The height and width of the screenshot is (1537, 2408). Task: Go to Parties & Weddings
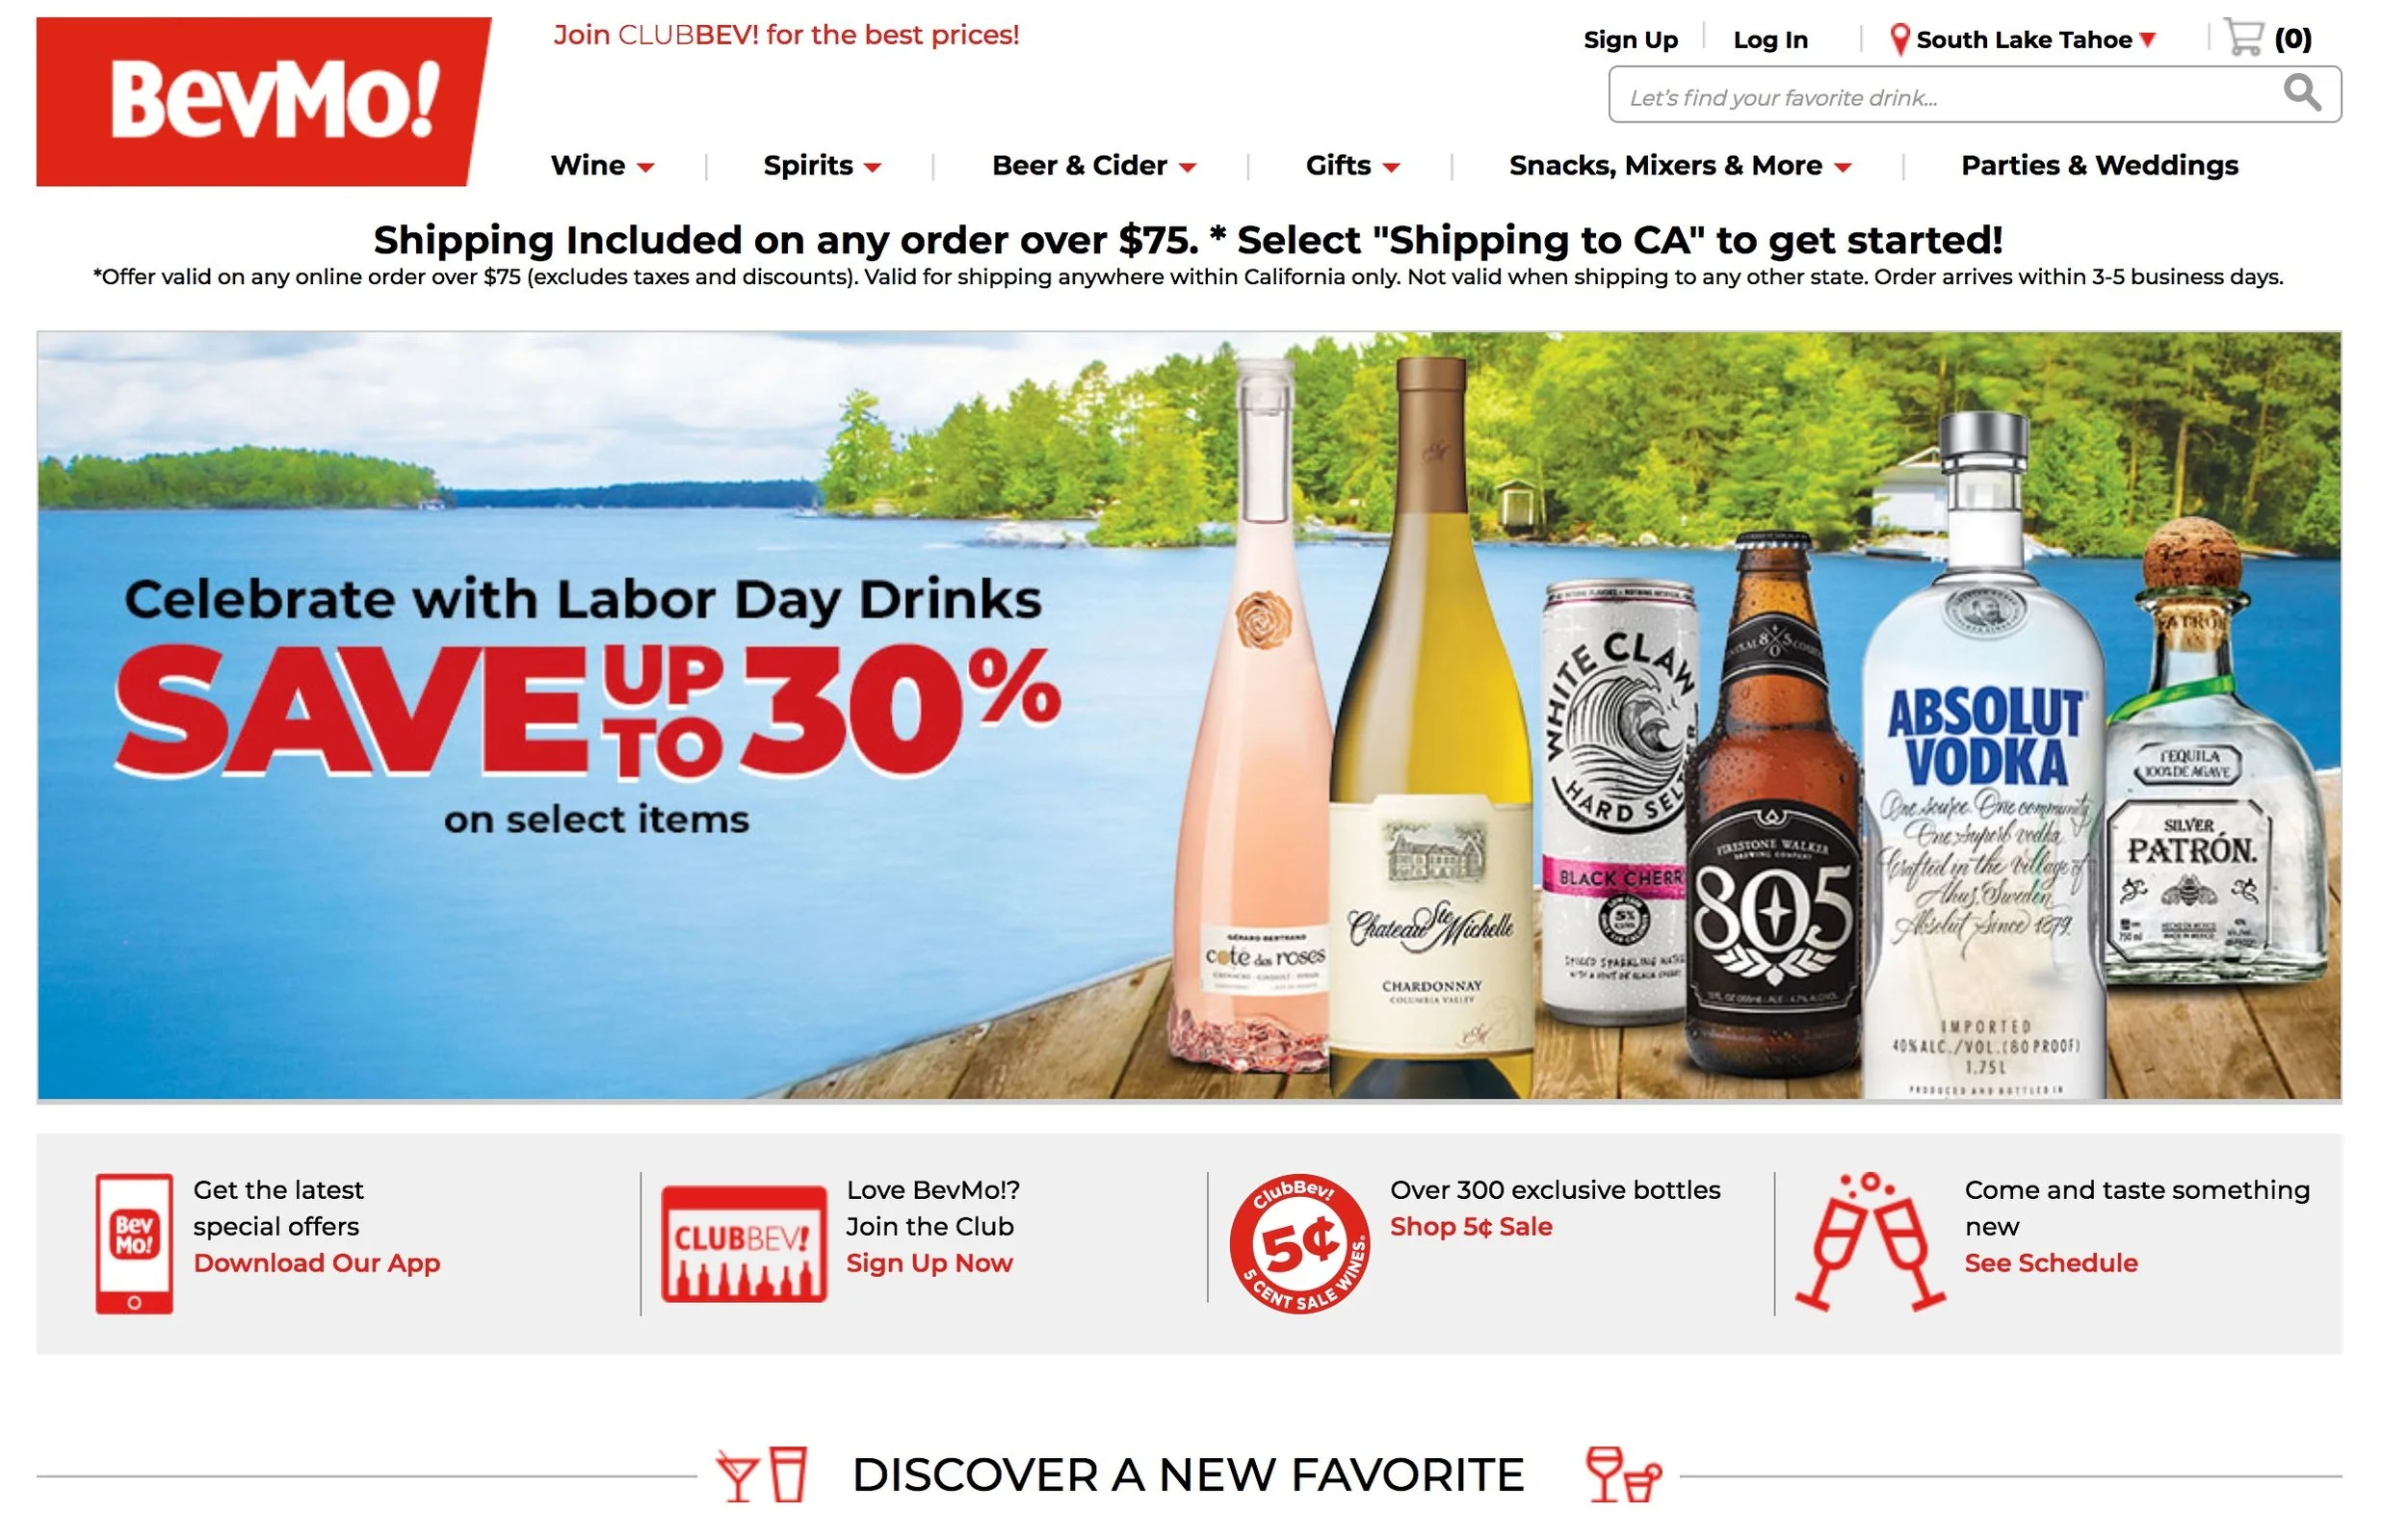coord(2099,165)
